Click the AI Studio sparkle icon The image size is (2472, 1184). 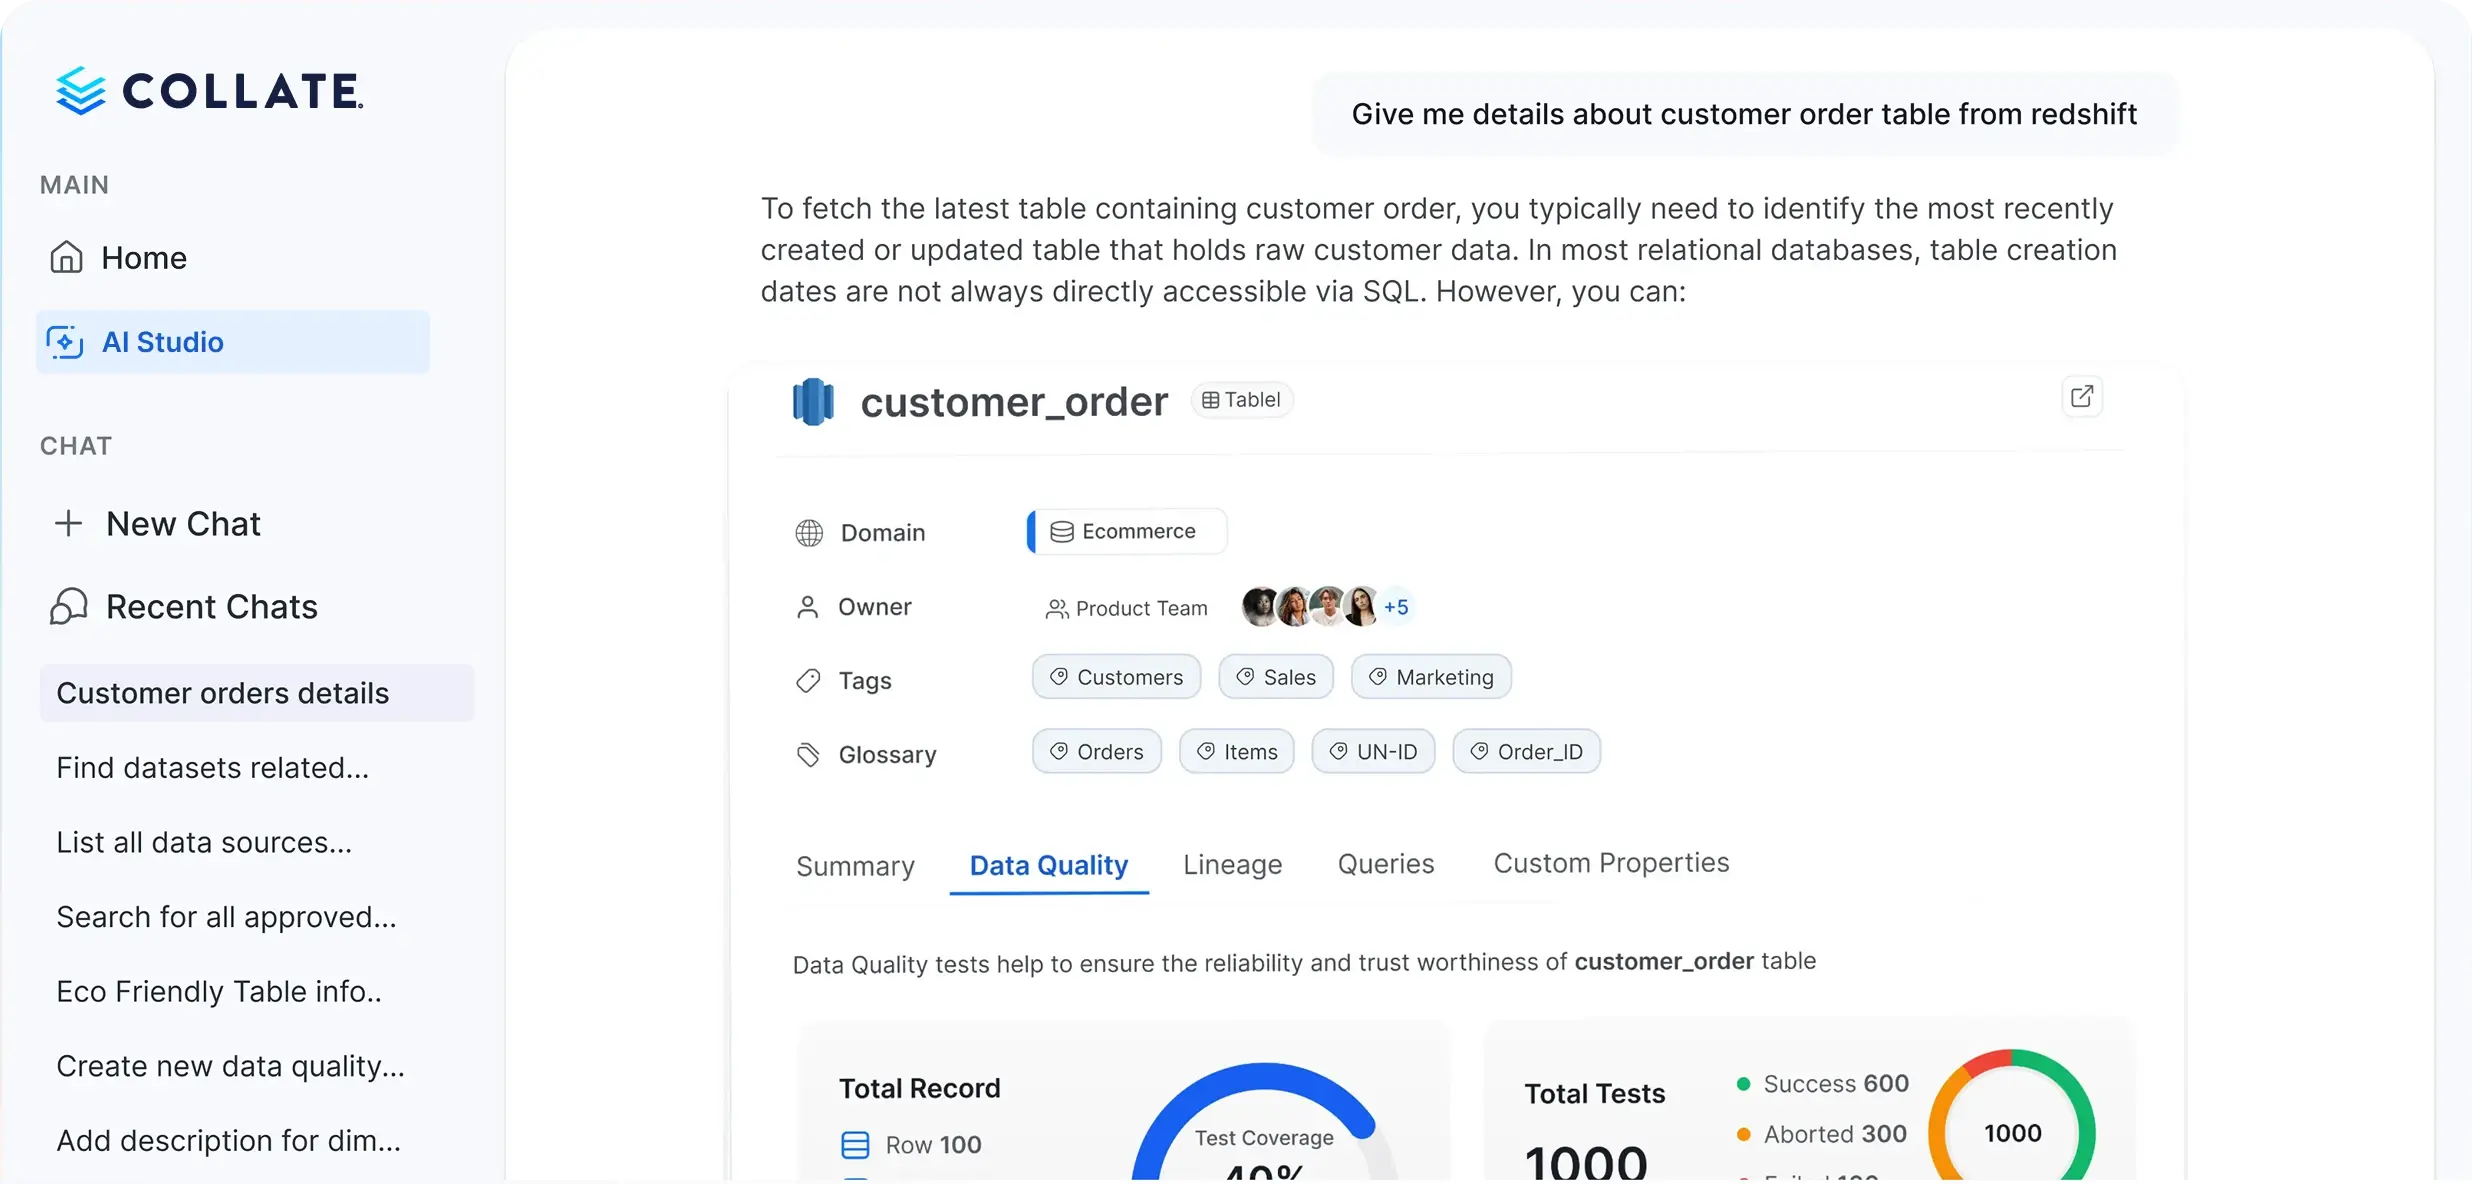tap(65, 342)
